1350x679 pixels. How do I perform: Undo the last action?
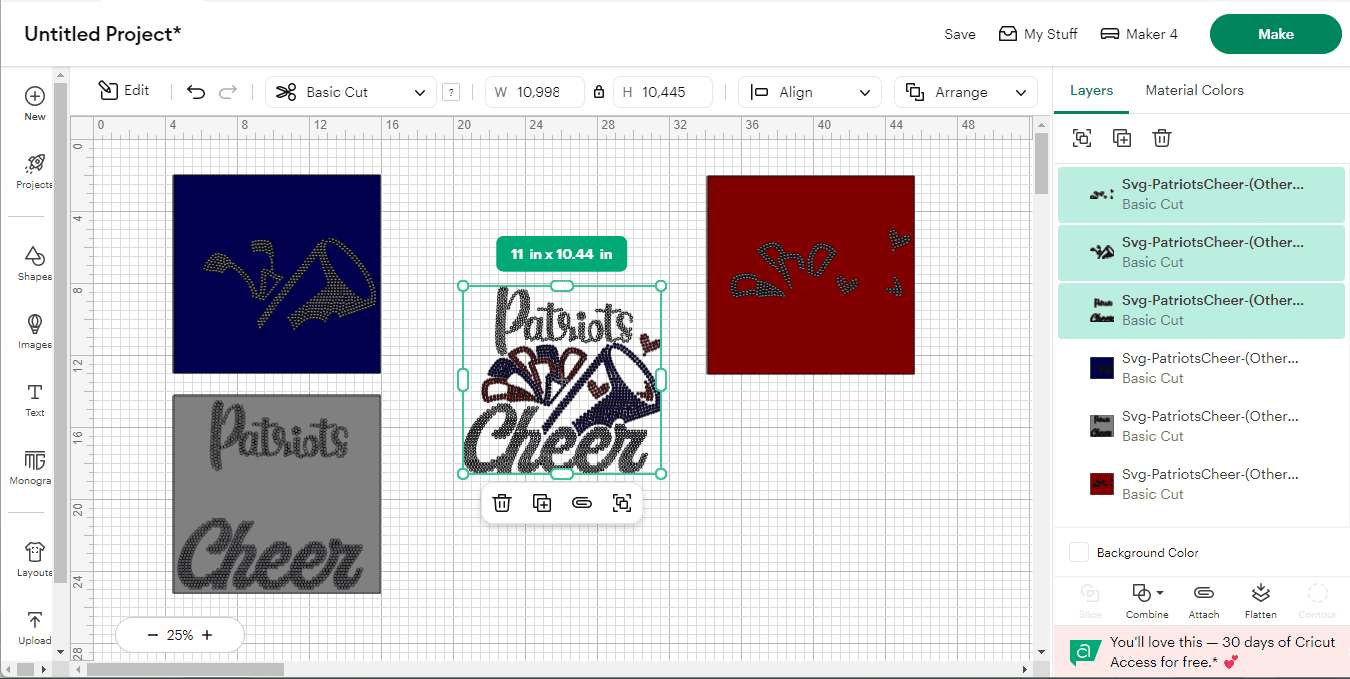pos(196,92)
